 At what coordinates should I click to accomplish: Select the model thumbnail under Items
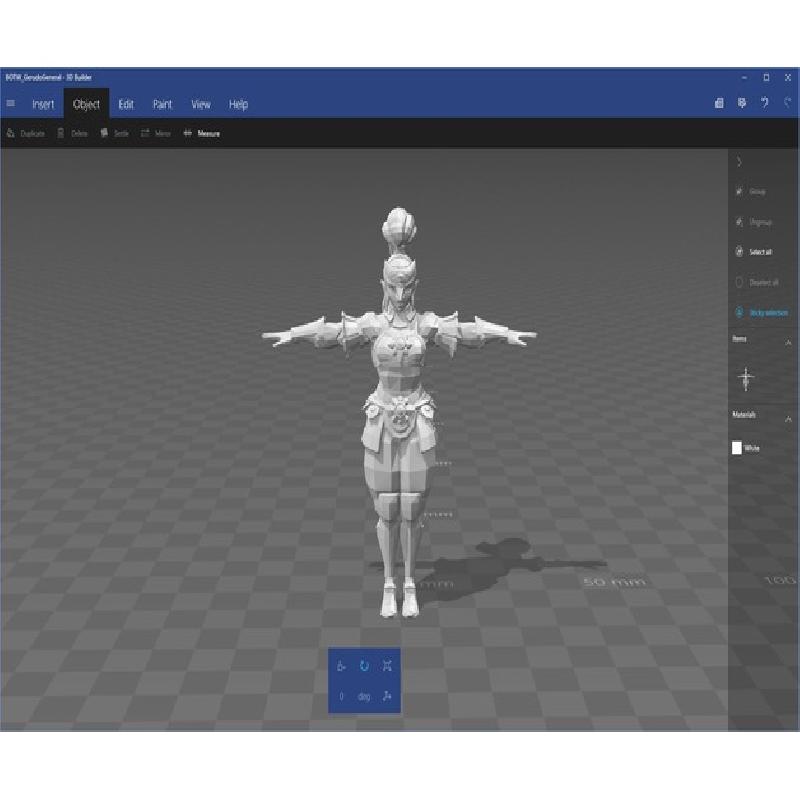pyautogui.click(x=746, y=379)
